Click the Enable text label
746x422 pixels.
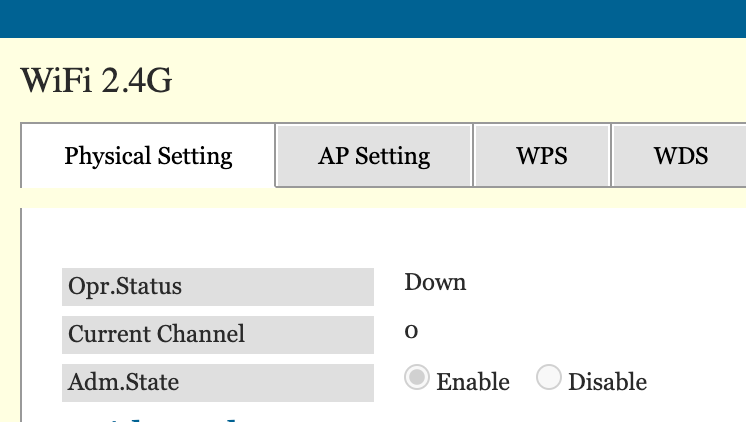pos(473,382)
